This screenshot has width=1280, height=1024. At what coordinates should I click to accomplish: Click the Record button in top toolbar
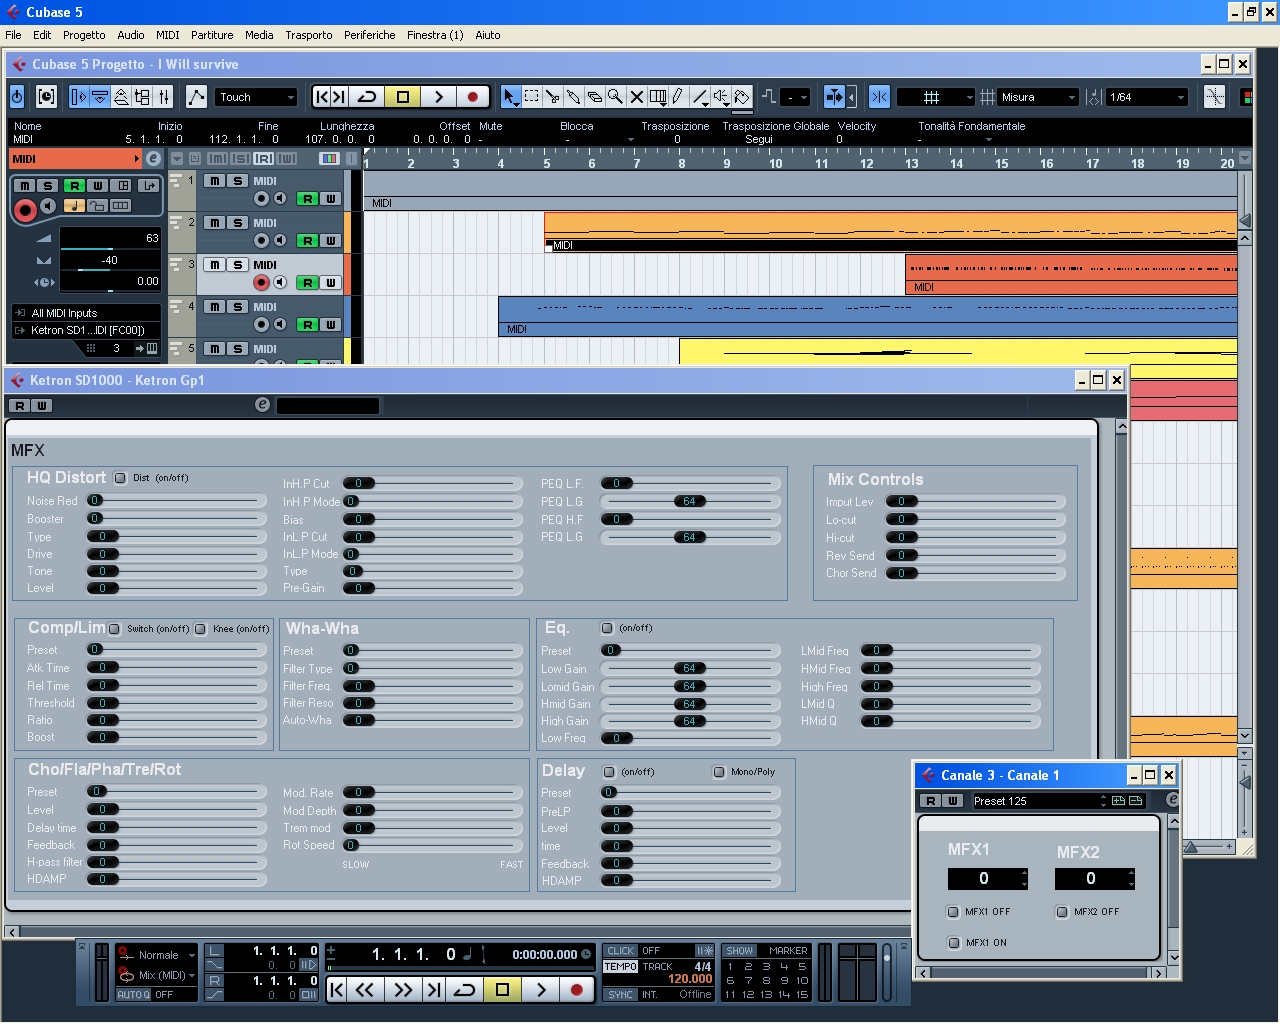[x=472, y=97]
